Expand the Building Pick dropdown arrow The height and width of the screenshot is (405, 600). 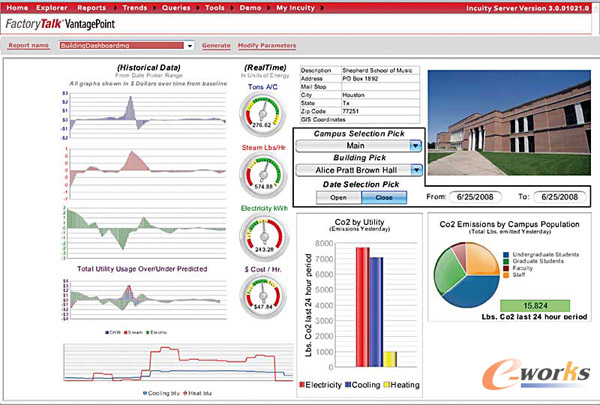pyautogui.click(x=416, y=170)
